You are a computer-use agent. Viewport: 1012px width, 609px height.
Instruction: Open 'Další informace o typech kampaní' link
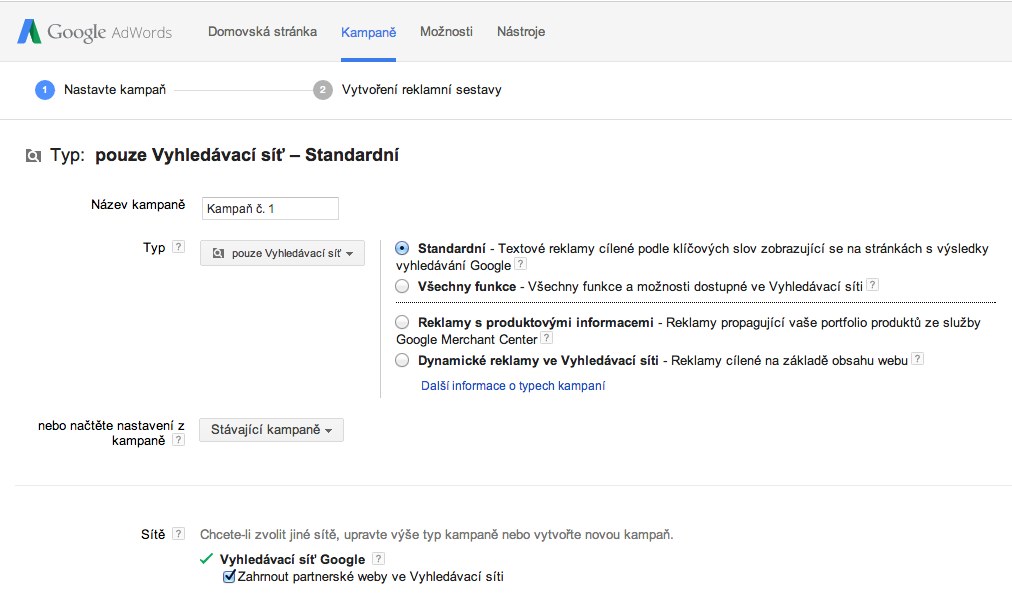click(x=513, y=386)
